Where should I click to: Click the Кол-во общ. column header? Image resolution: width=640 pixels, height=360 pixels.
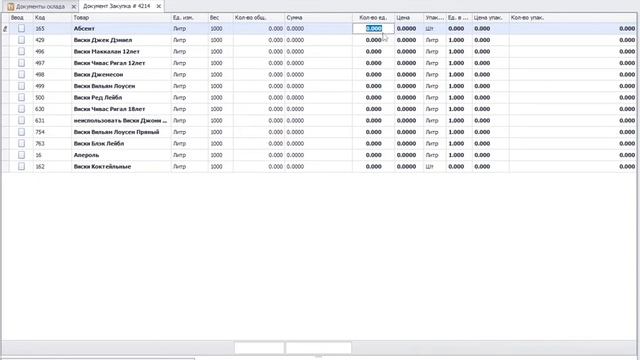(259, 18)
